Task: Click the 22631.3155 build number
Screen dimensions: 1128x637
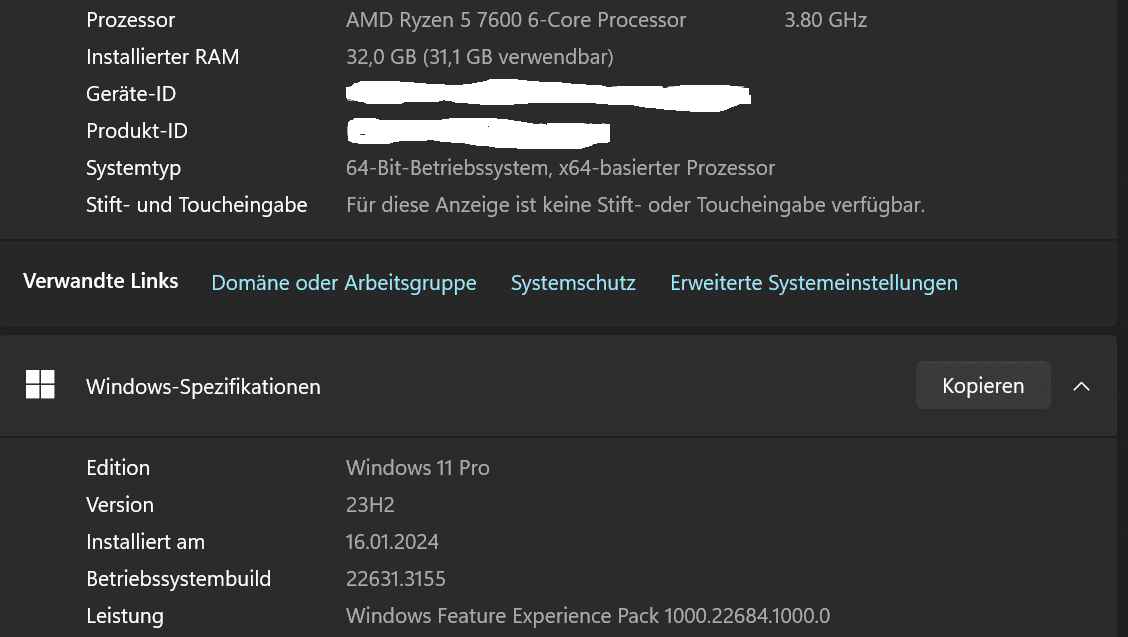Action: (396, 579)
